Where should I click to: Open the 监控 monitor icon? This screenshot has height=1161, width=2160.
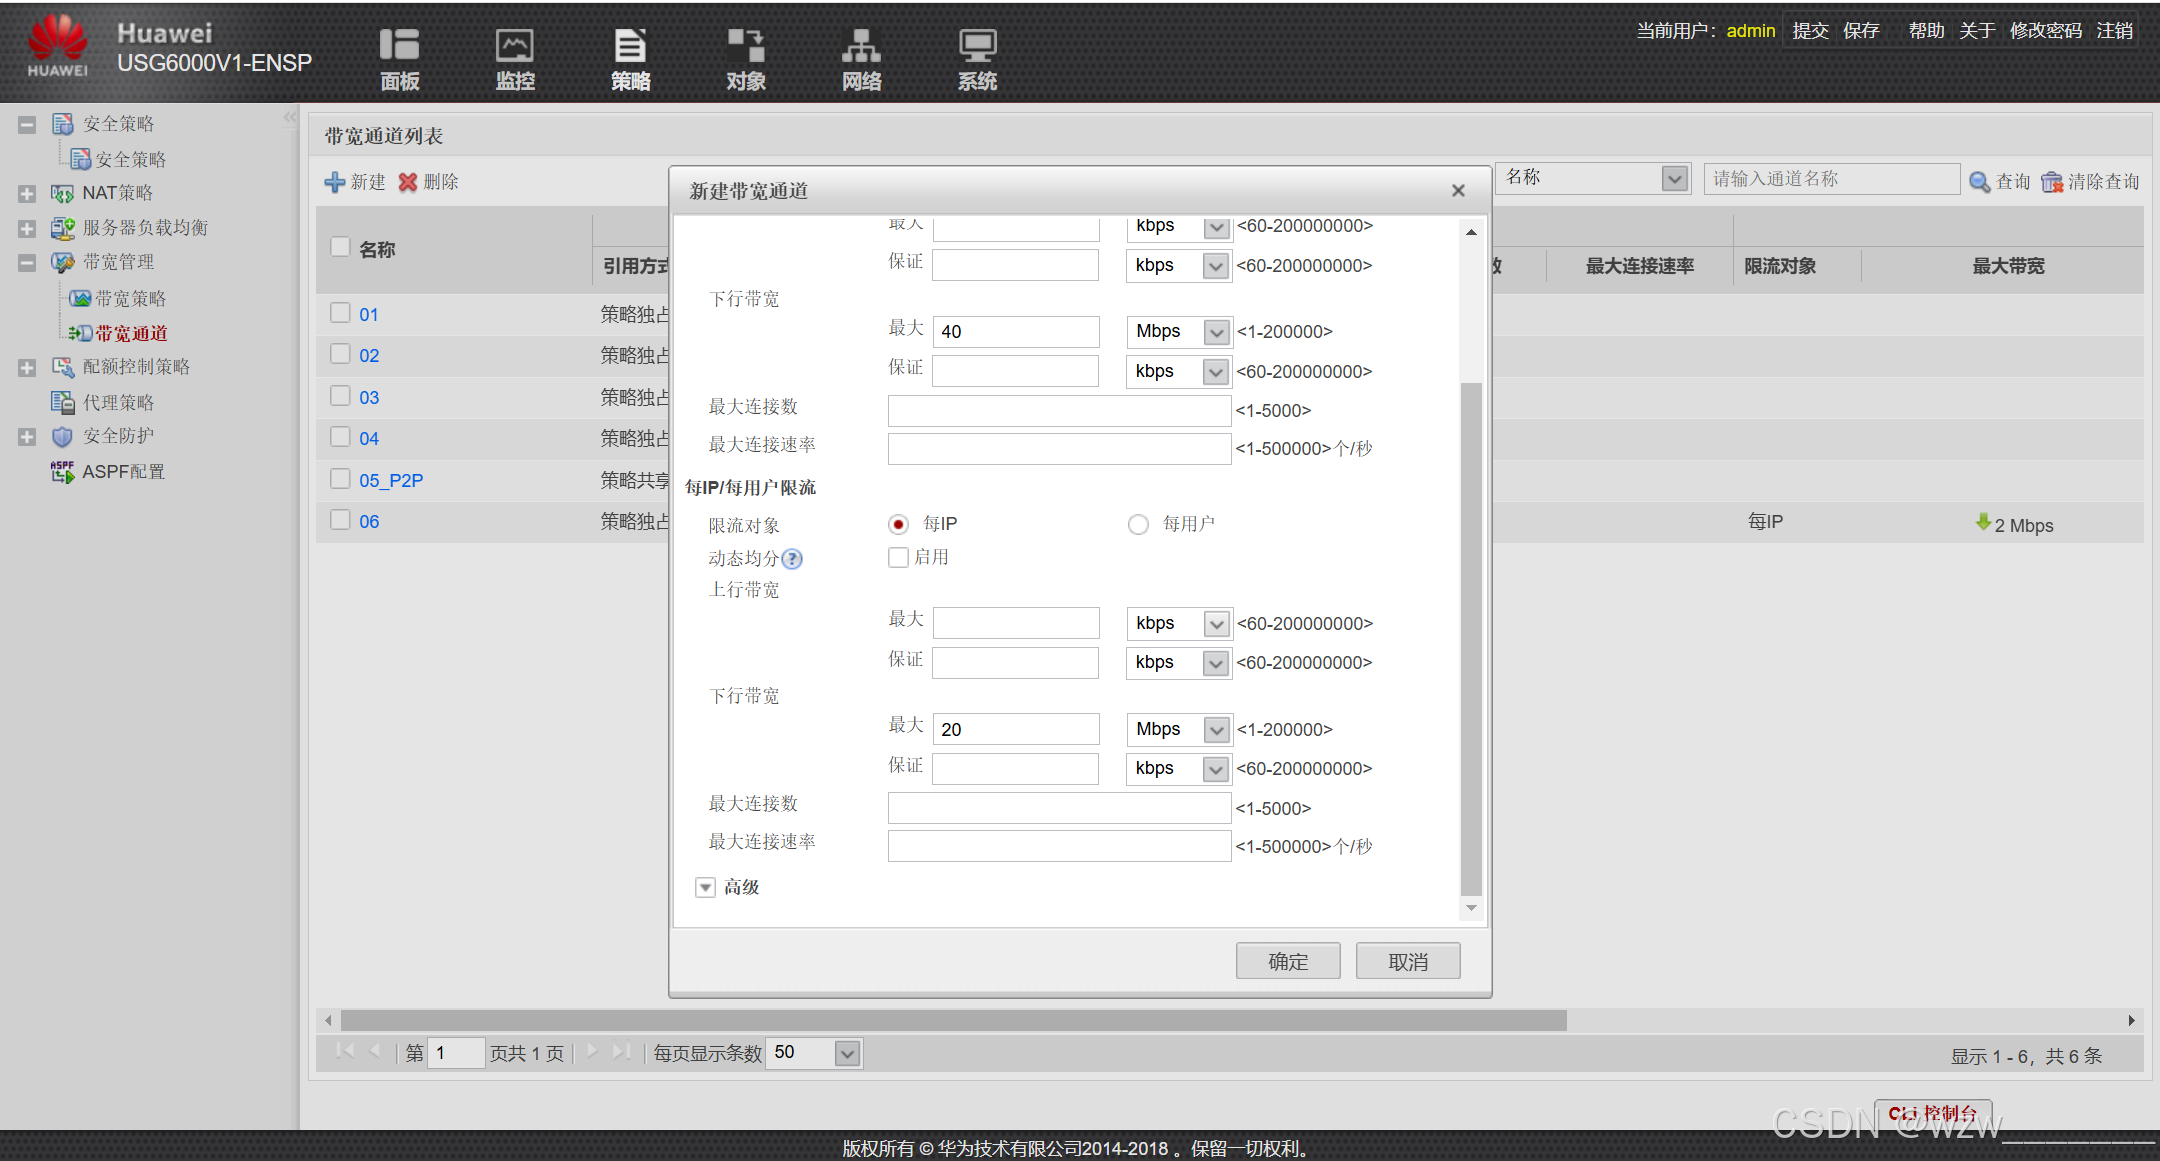pos(515,46)
